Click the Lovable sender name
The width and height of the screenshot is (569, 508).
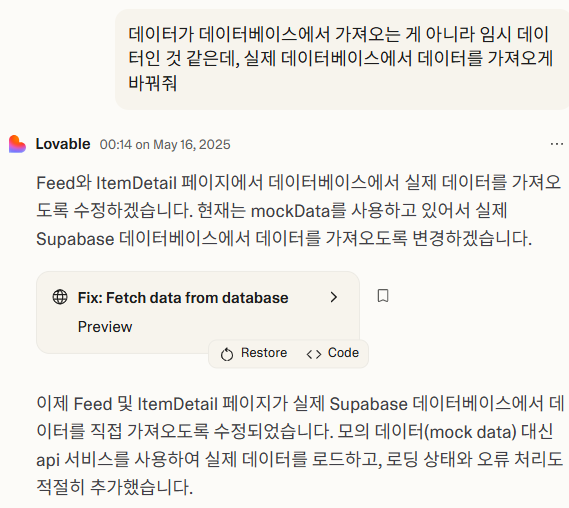(63, 144)
